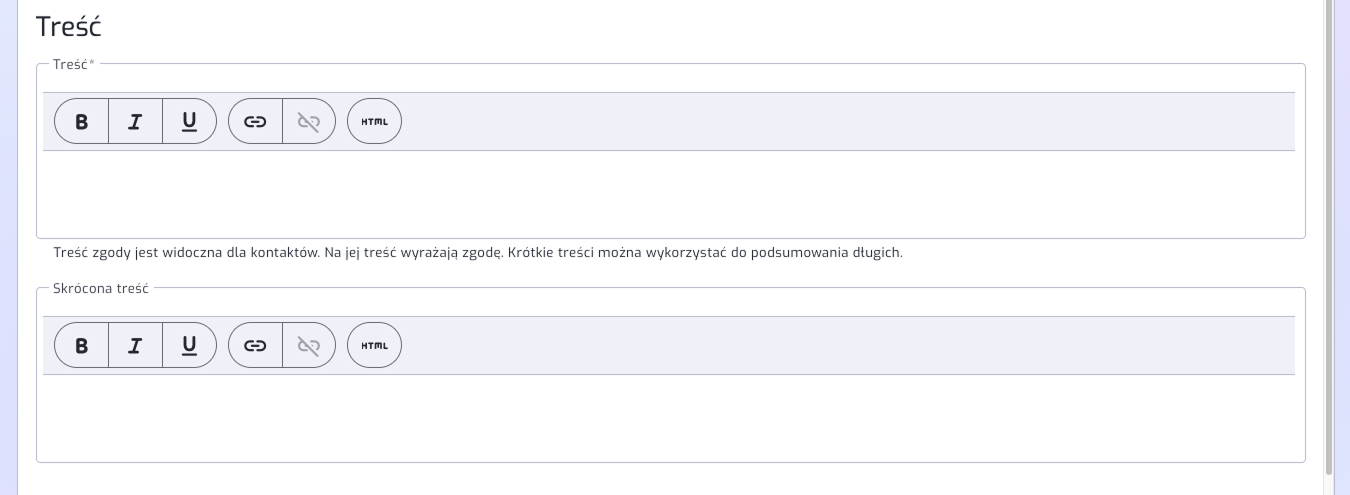Focus the Skrócona treść text area
This screenshot has height=495, width=1350.
click(x=669, y=416)
